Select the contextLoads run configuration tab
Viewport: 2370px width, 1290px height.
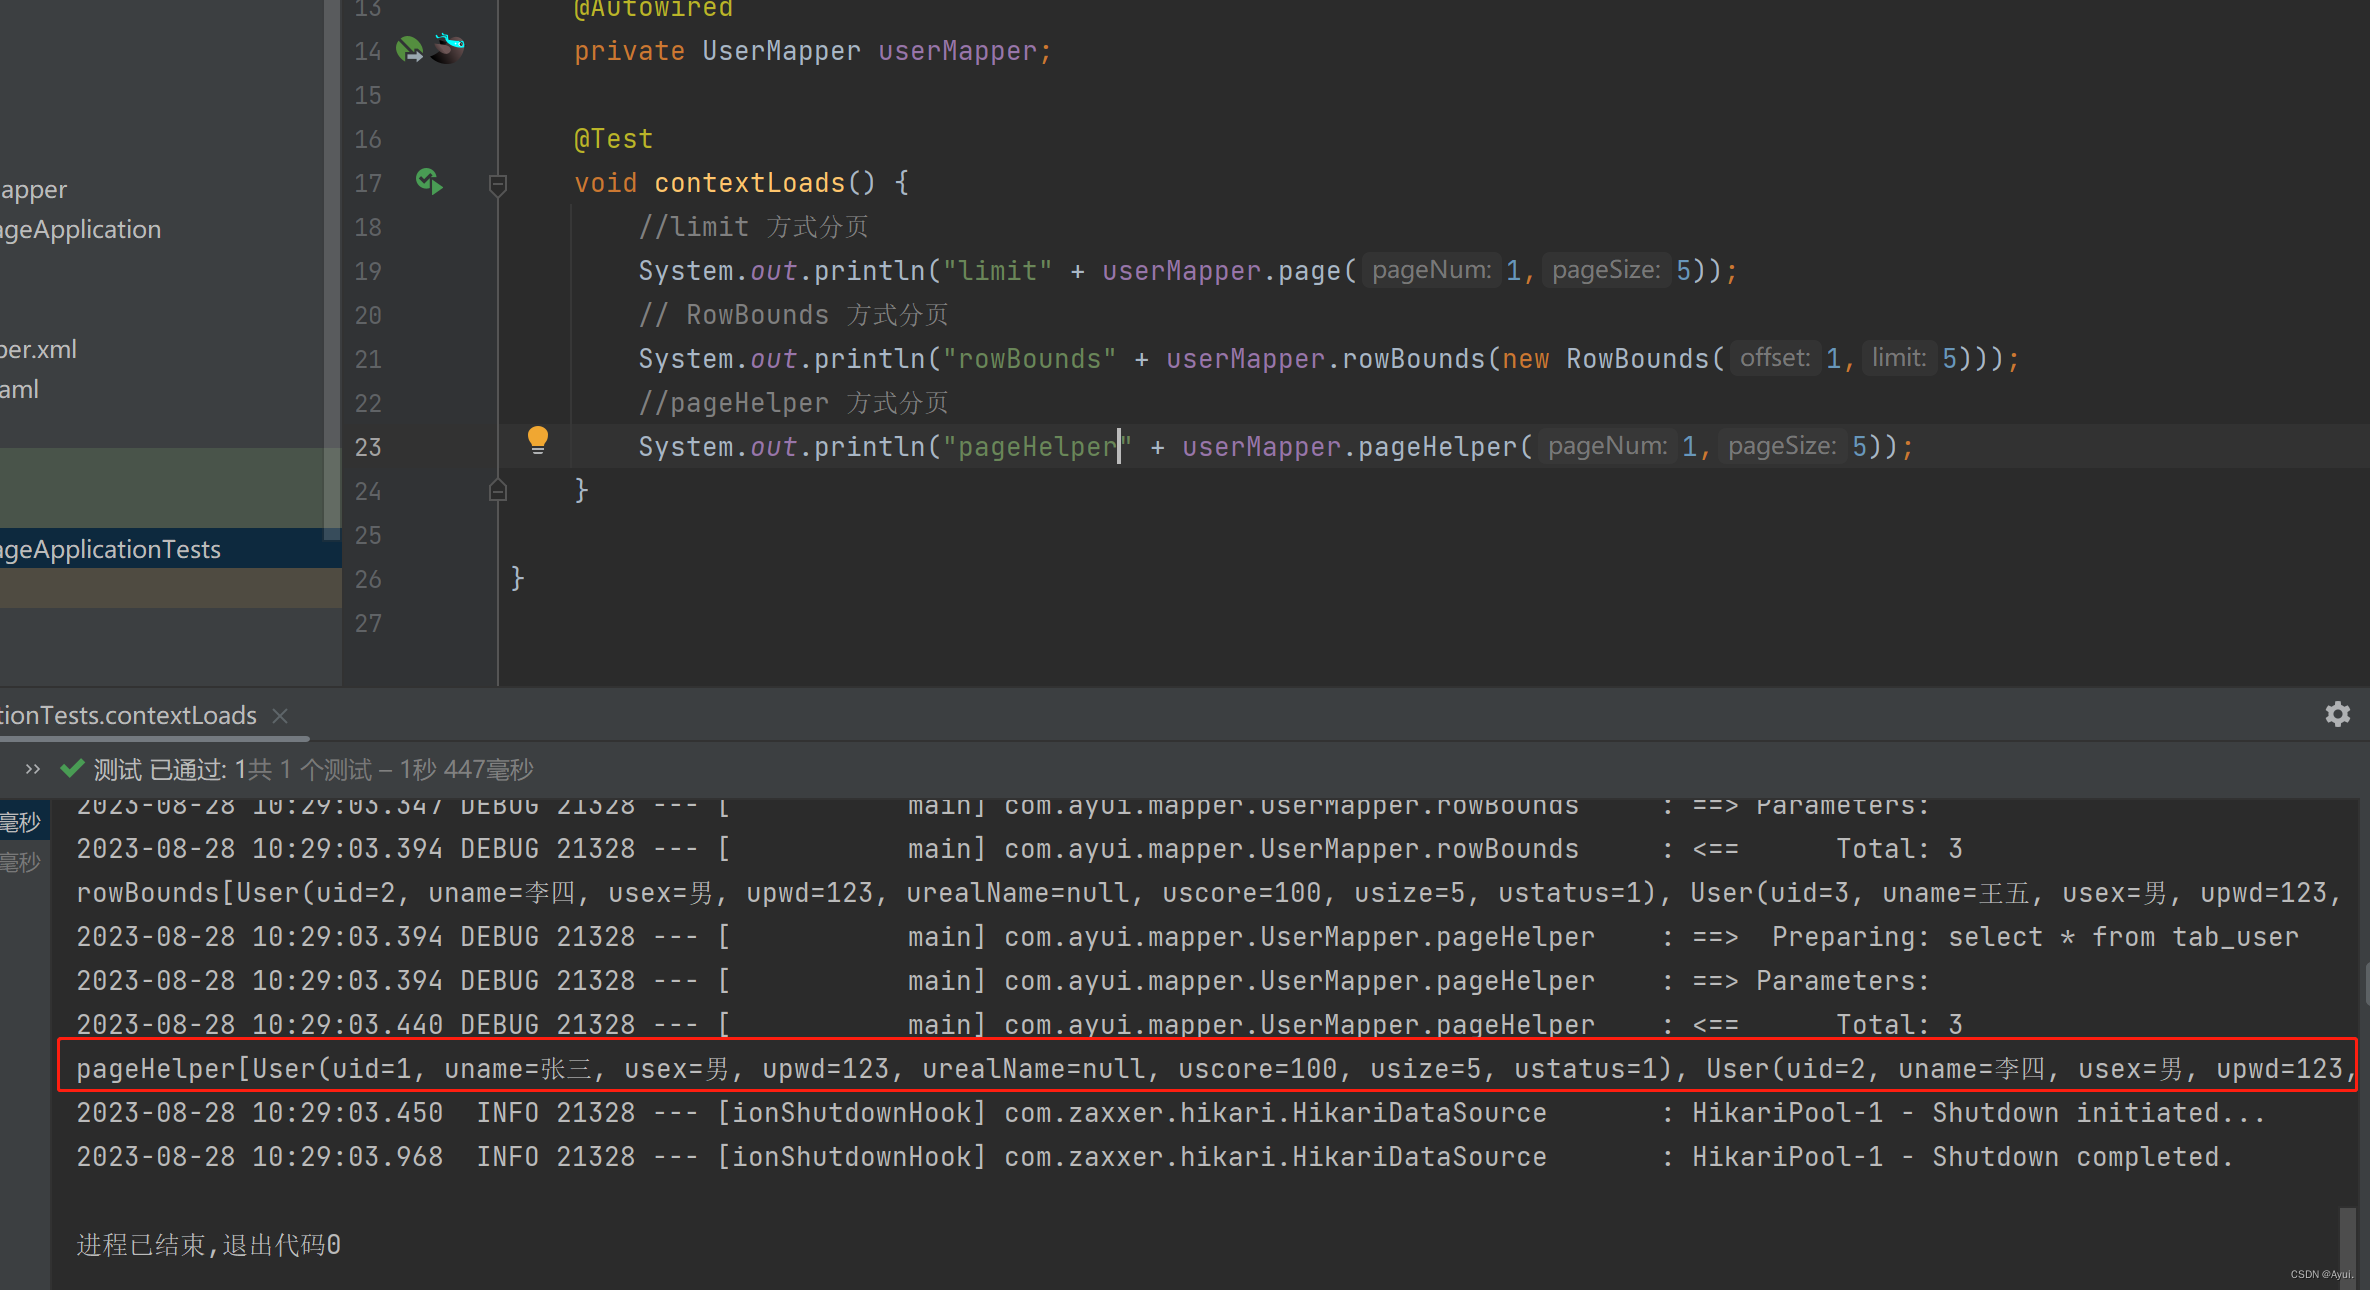tap(130, 716)
